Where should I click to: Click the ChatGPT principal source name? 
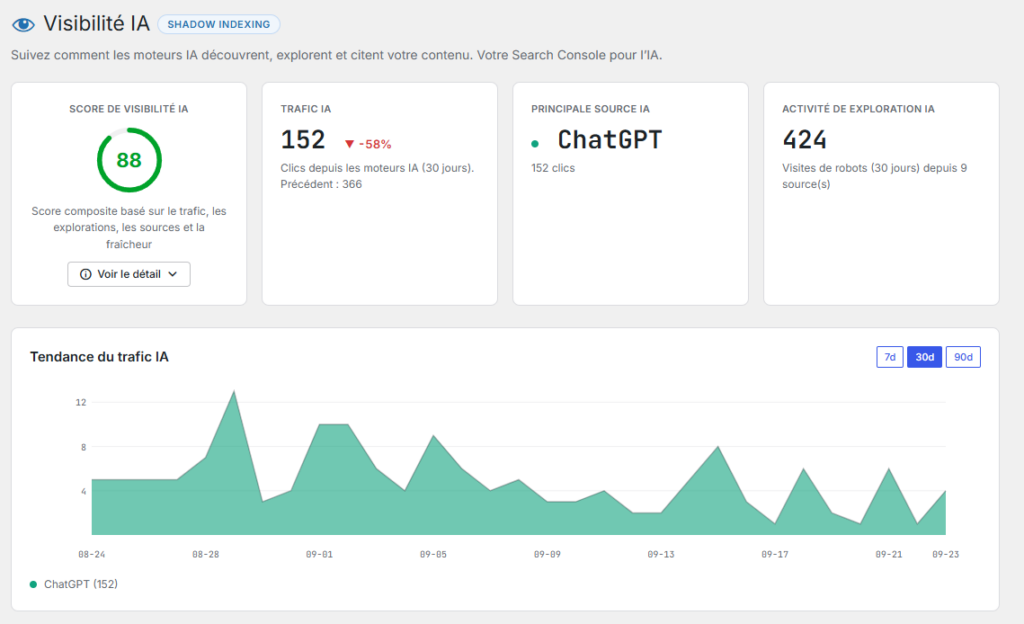point(609,140)
